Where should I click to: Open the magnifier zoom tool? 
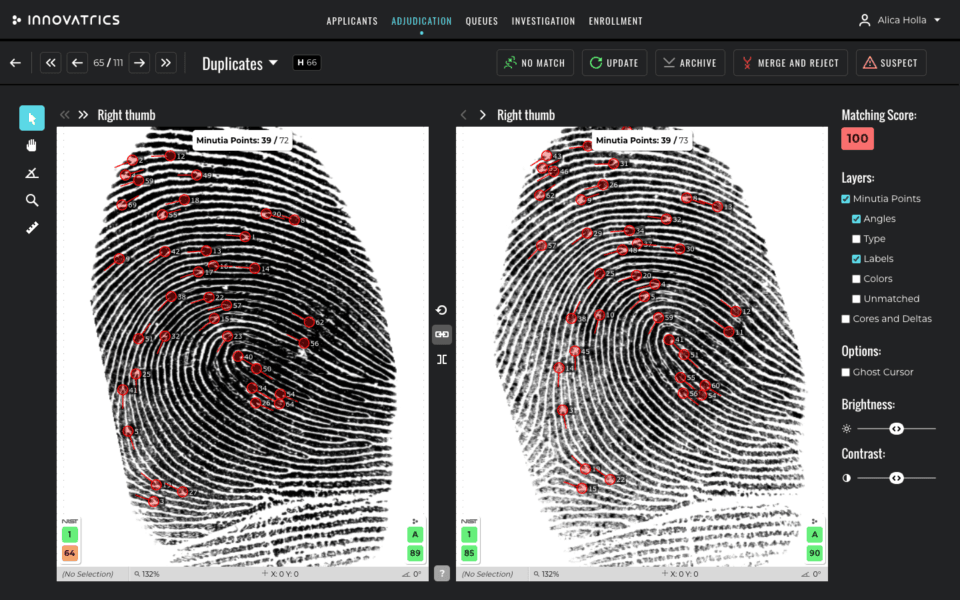[31, 200]
